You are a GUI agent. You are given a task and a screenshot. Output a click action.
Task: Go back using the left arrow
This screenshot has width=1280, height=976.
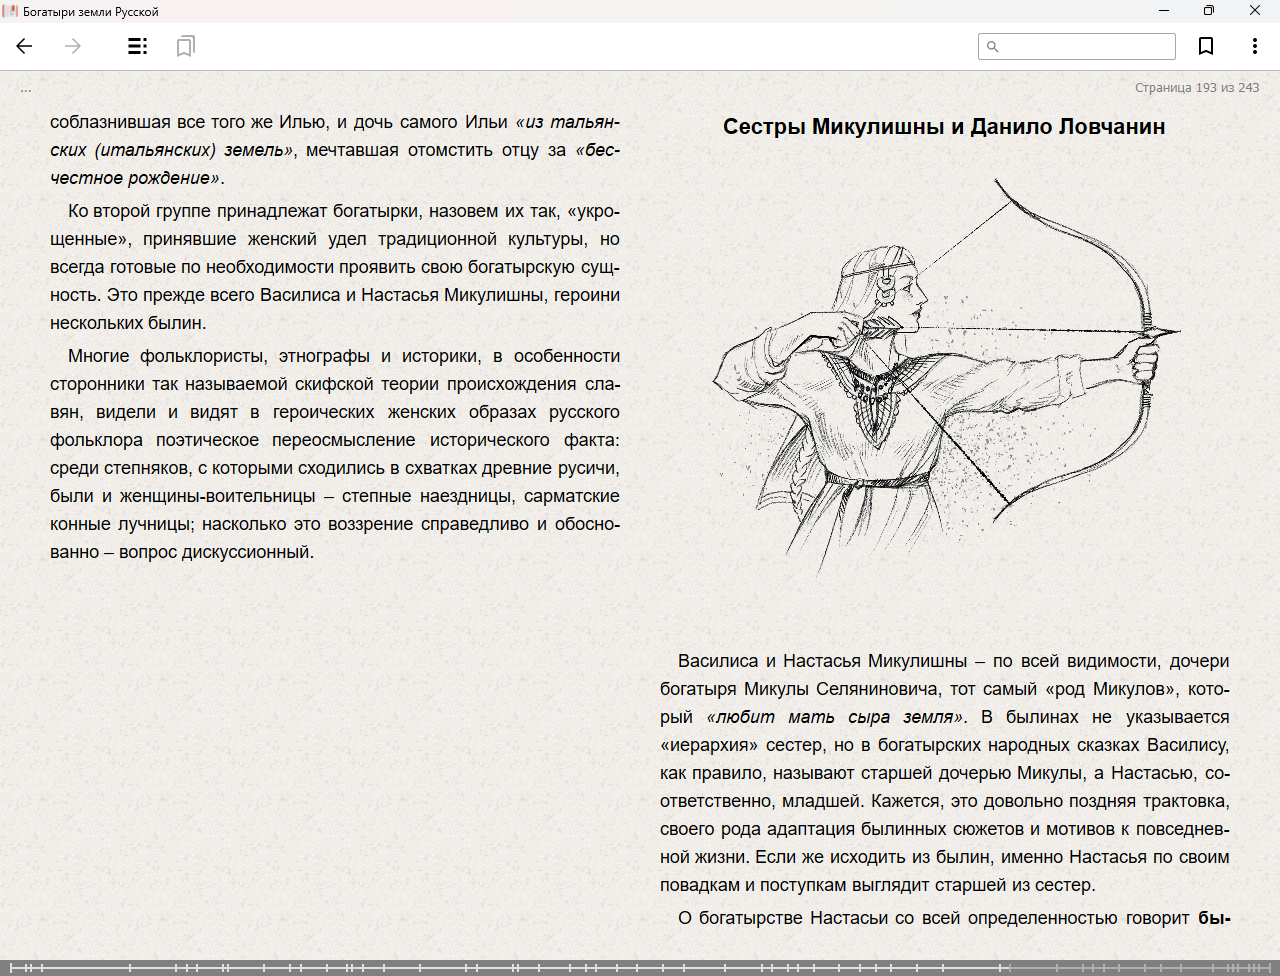point(25,46)
